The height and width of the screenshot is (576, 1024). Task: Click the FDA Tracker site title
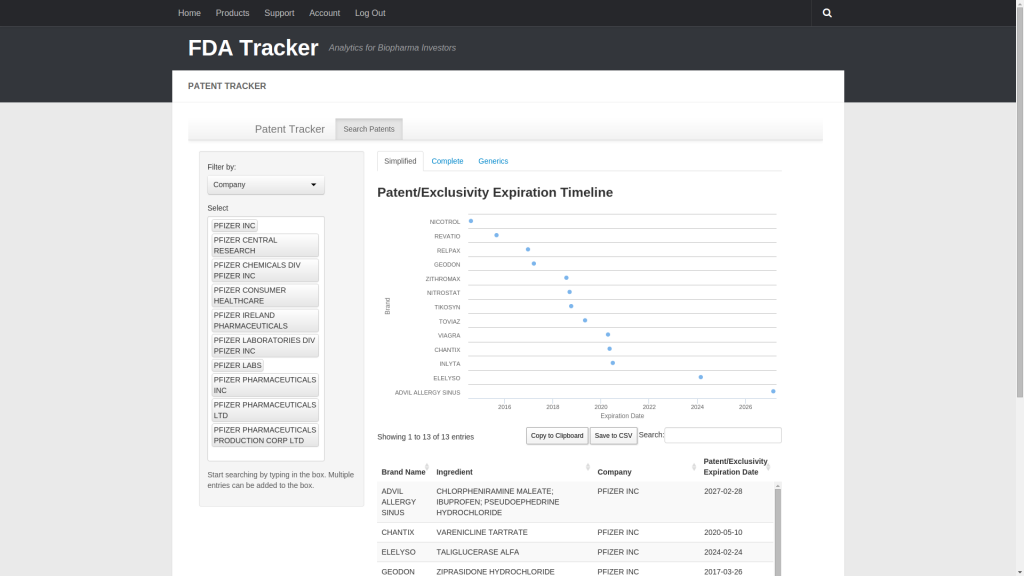click(x=253, y=48)
